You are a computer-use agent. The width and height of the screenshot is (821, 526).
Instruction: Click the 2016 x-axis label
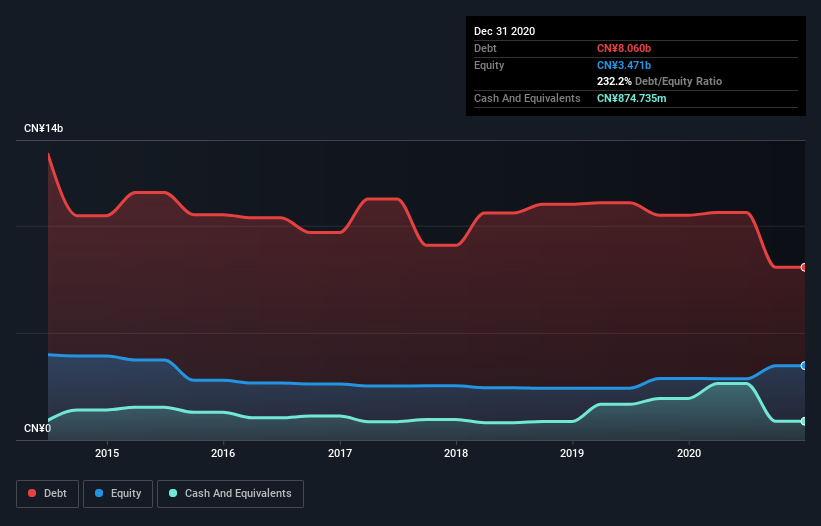[223, 453]
